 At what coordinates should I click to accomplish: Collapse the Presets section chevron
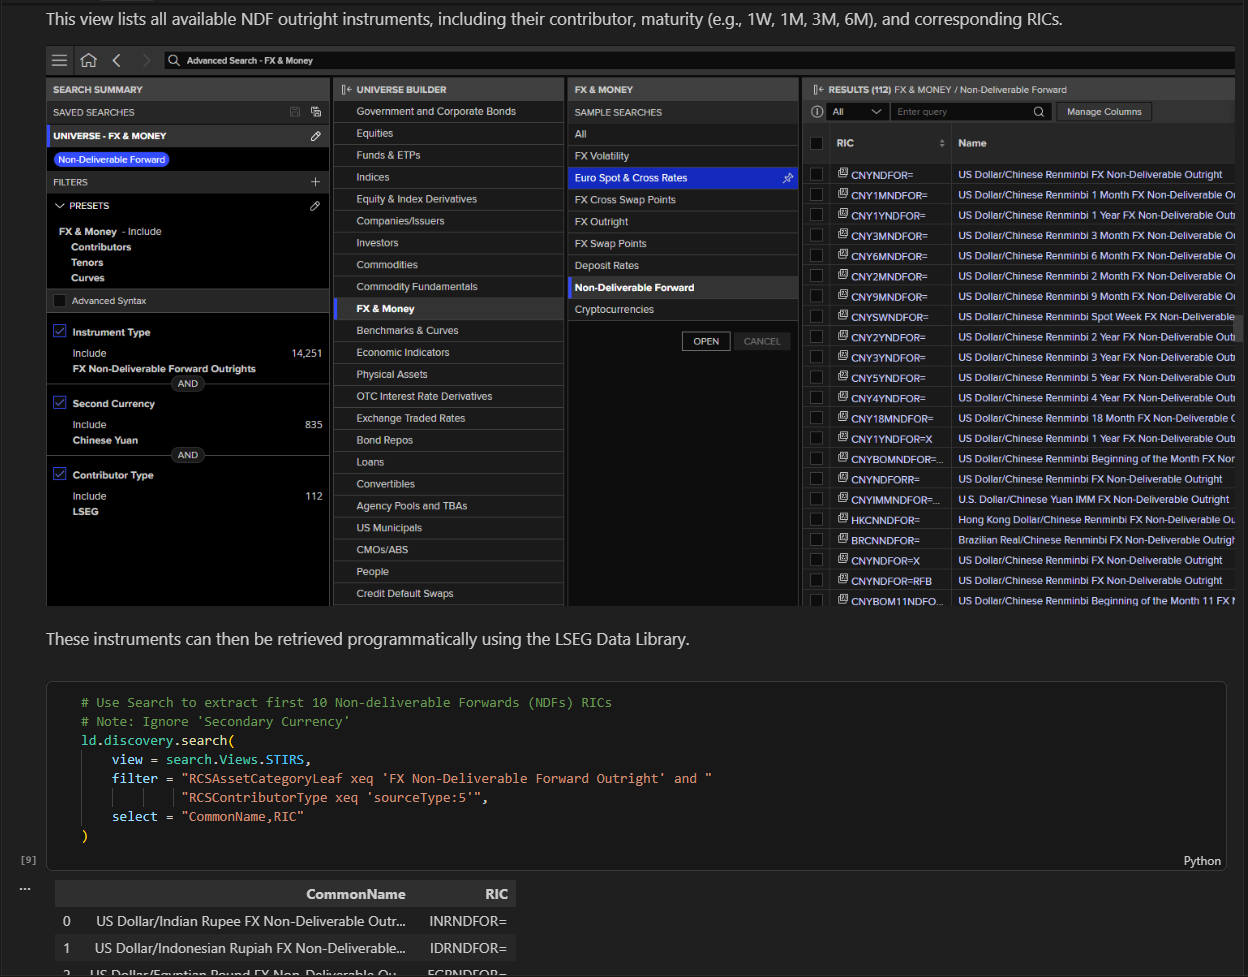[60, 206]
